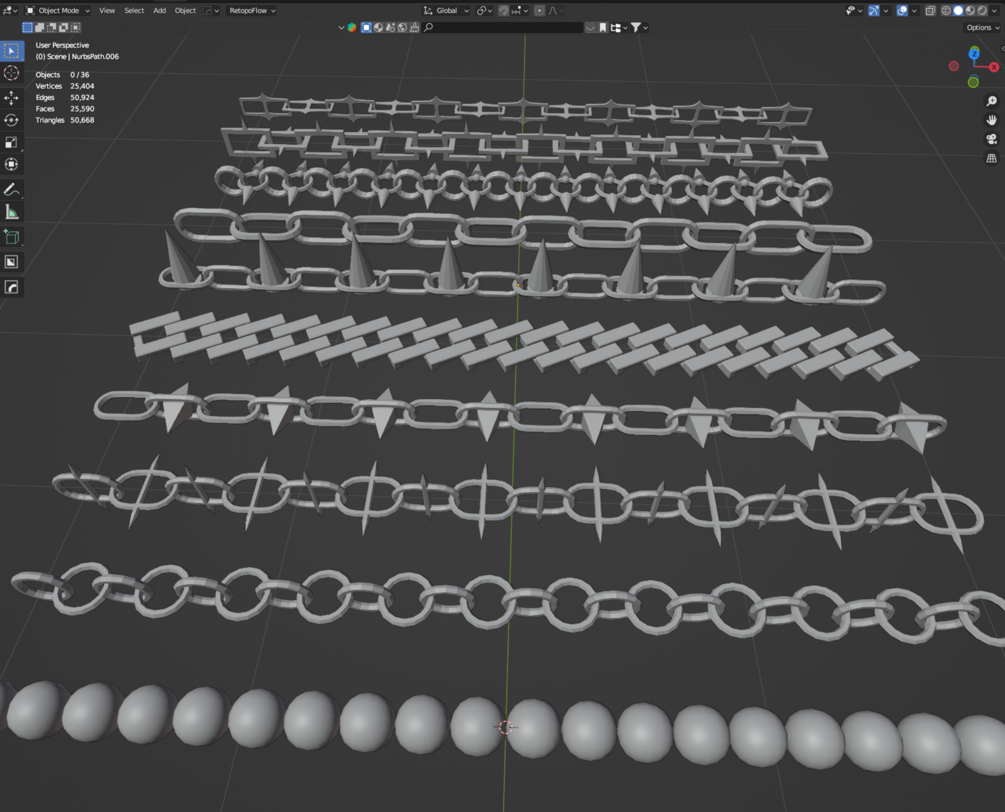Switch perspective/orthographic with grid icon

click(992, 158)
